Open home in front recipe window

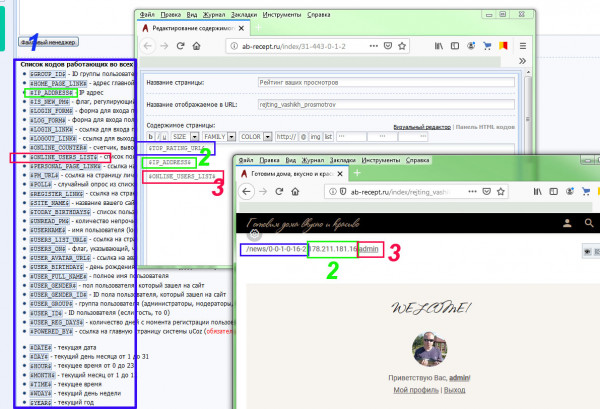(x=295, y=191)
